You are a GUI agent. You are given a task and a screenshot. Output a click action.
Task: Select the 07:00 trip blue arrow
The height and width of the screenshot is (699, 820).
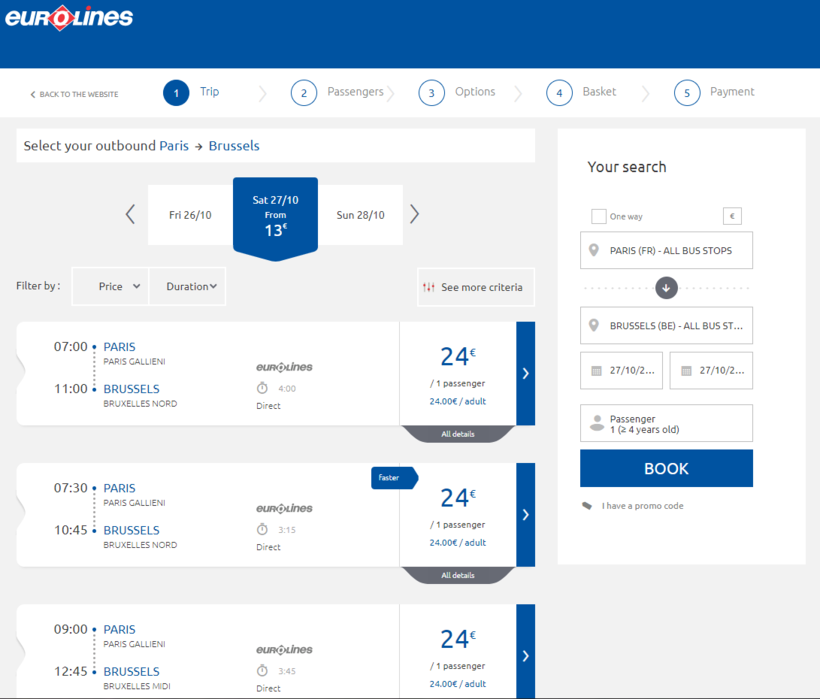pyautogui.click(x=525, y=373)
